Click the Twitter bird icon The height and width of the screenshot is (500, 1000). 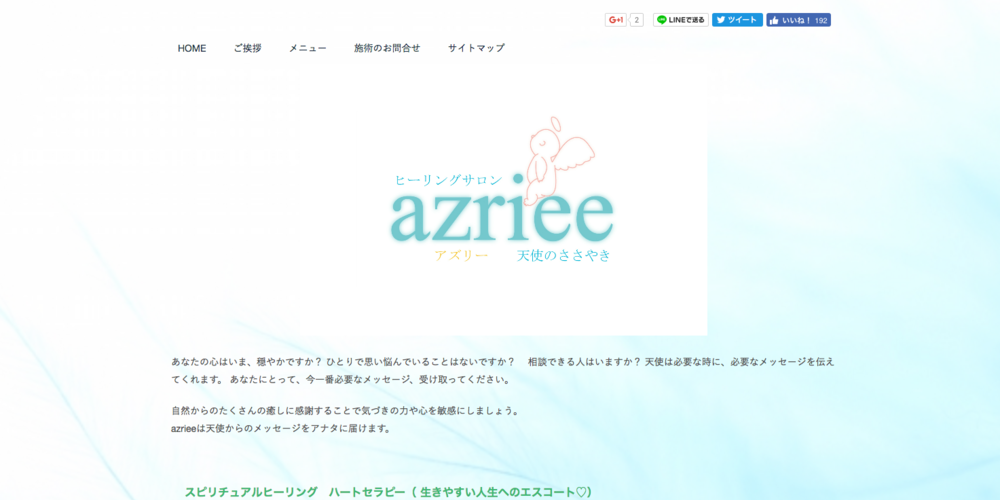721,20
